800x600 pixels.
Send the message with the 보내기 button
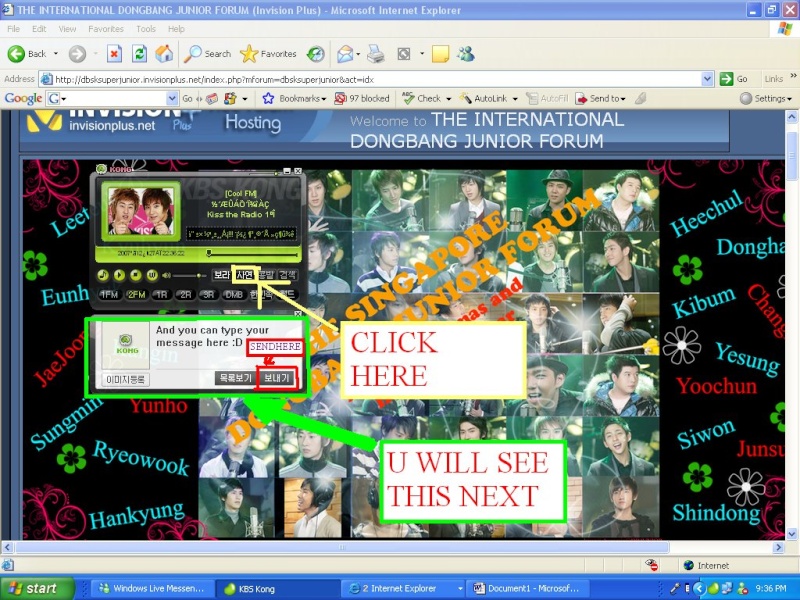point(277,379)
